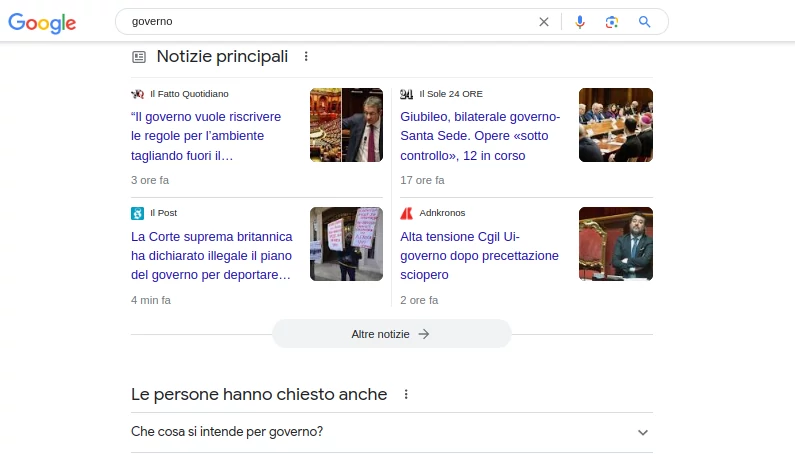Click the Altre notizie button
The image size is (795, 454).
coord(391,334)
